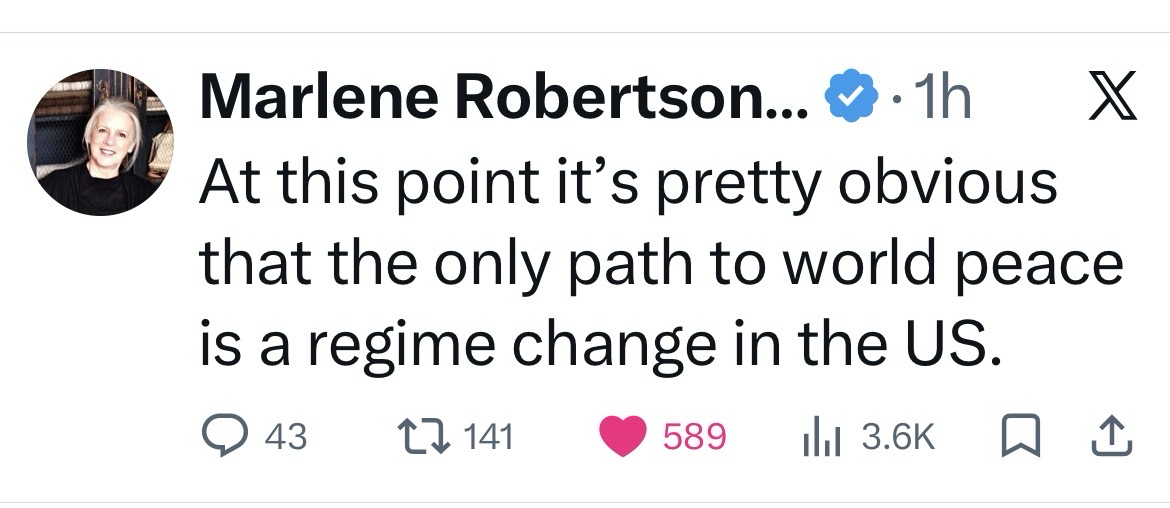The height and width of the screenshot is (508, 1170).
Task: Open Marlene Robertson's profile photo
Action: point(99,142)
